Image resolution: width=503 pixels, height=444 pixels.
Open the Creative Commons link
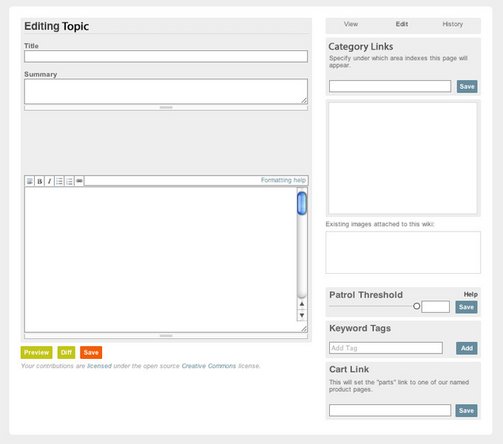click(209, 366)
